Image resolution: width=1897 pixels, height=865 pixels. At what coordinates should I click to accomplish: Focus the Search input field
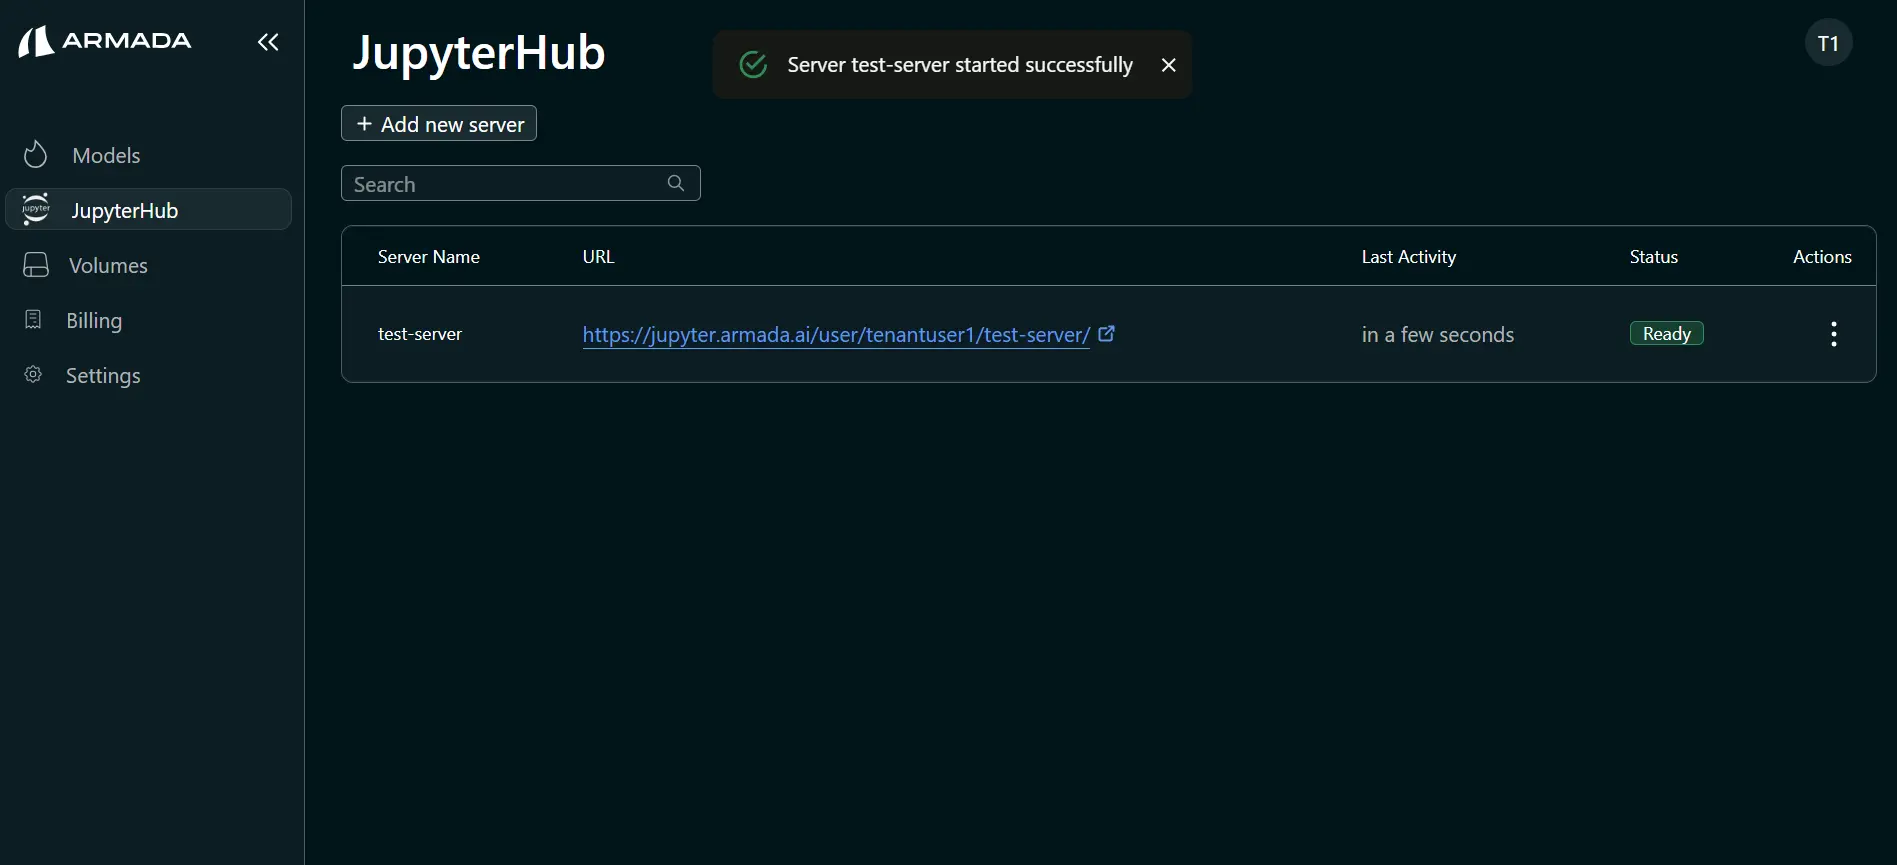click(520, 183)
